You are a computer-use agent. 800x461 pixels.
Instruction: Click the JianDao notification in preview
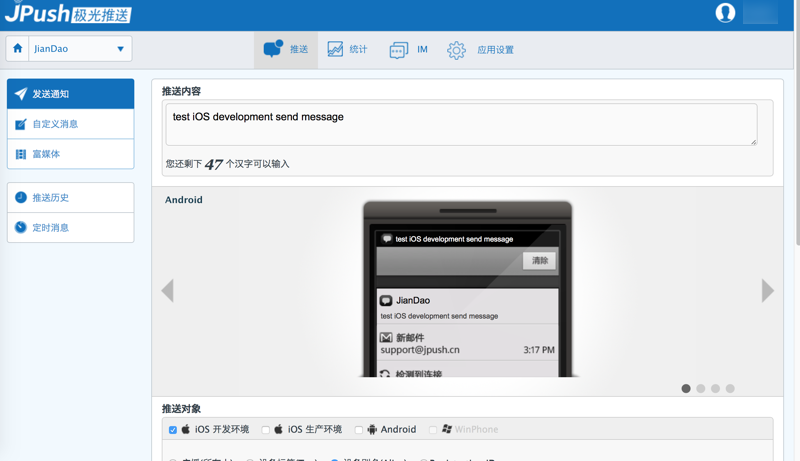tap(467, 306)
